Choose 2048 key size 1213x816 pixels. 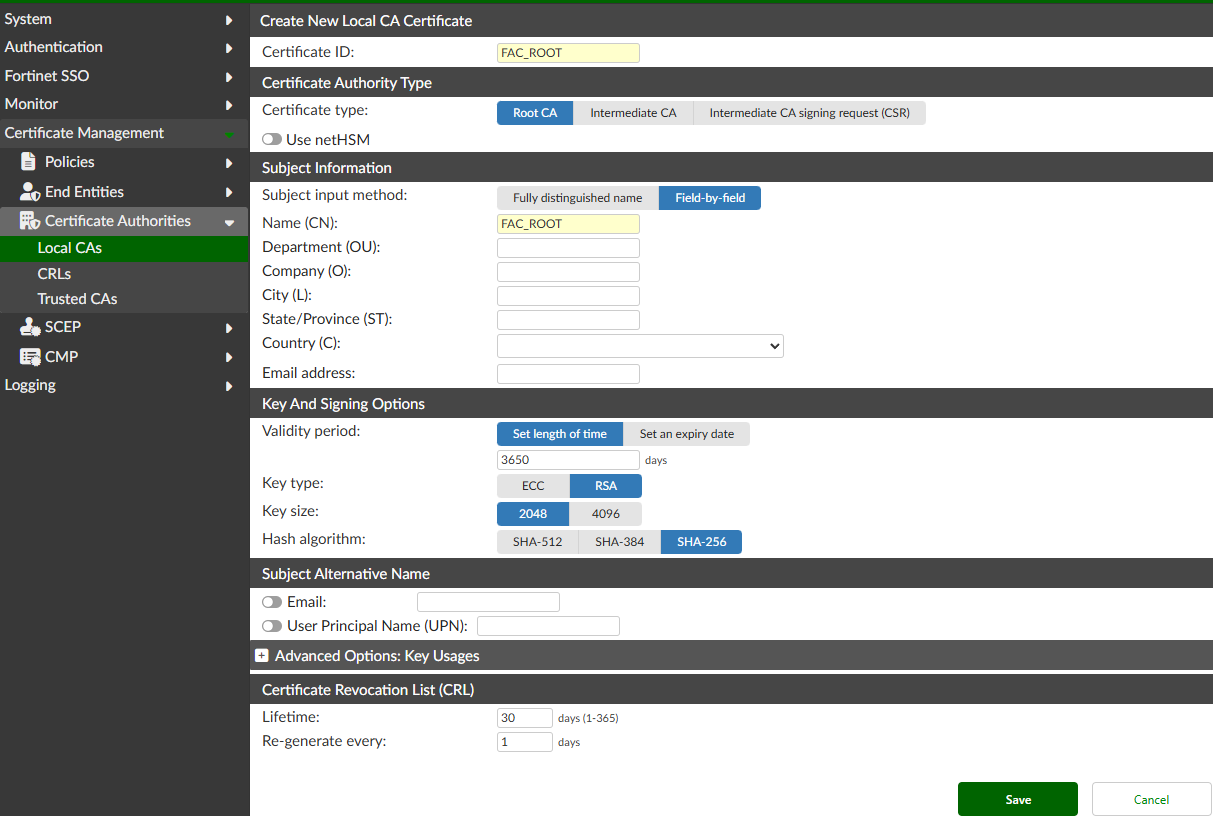pos(533,514)
